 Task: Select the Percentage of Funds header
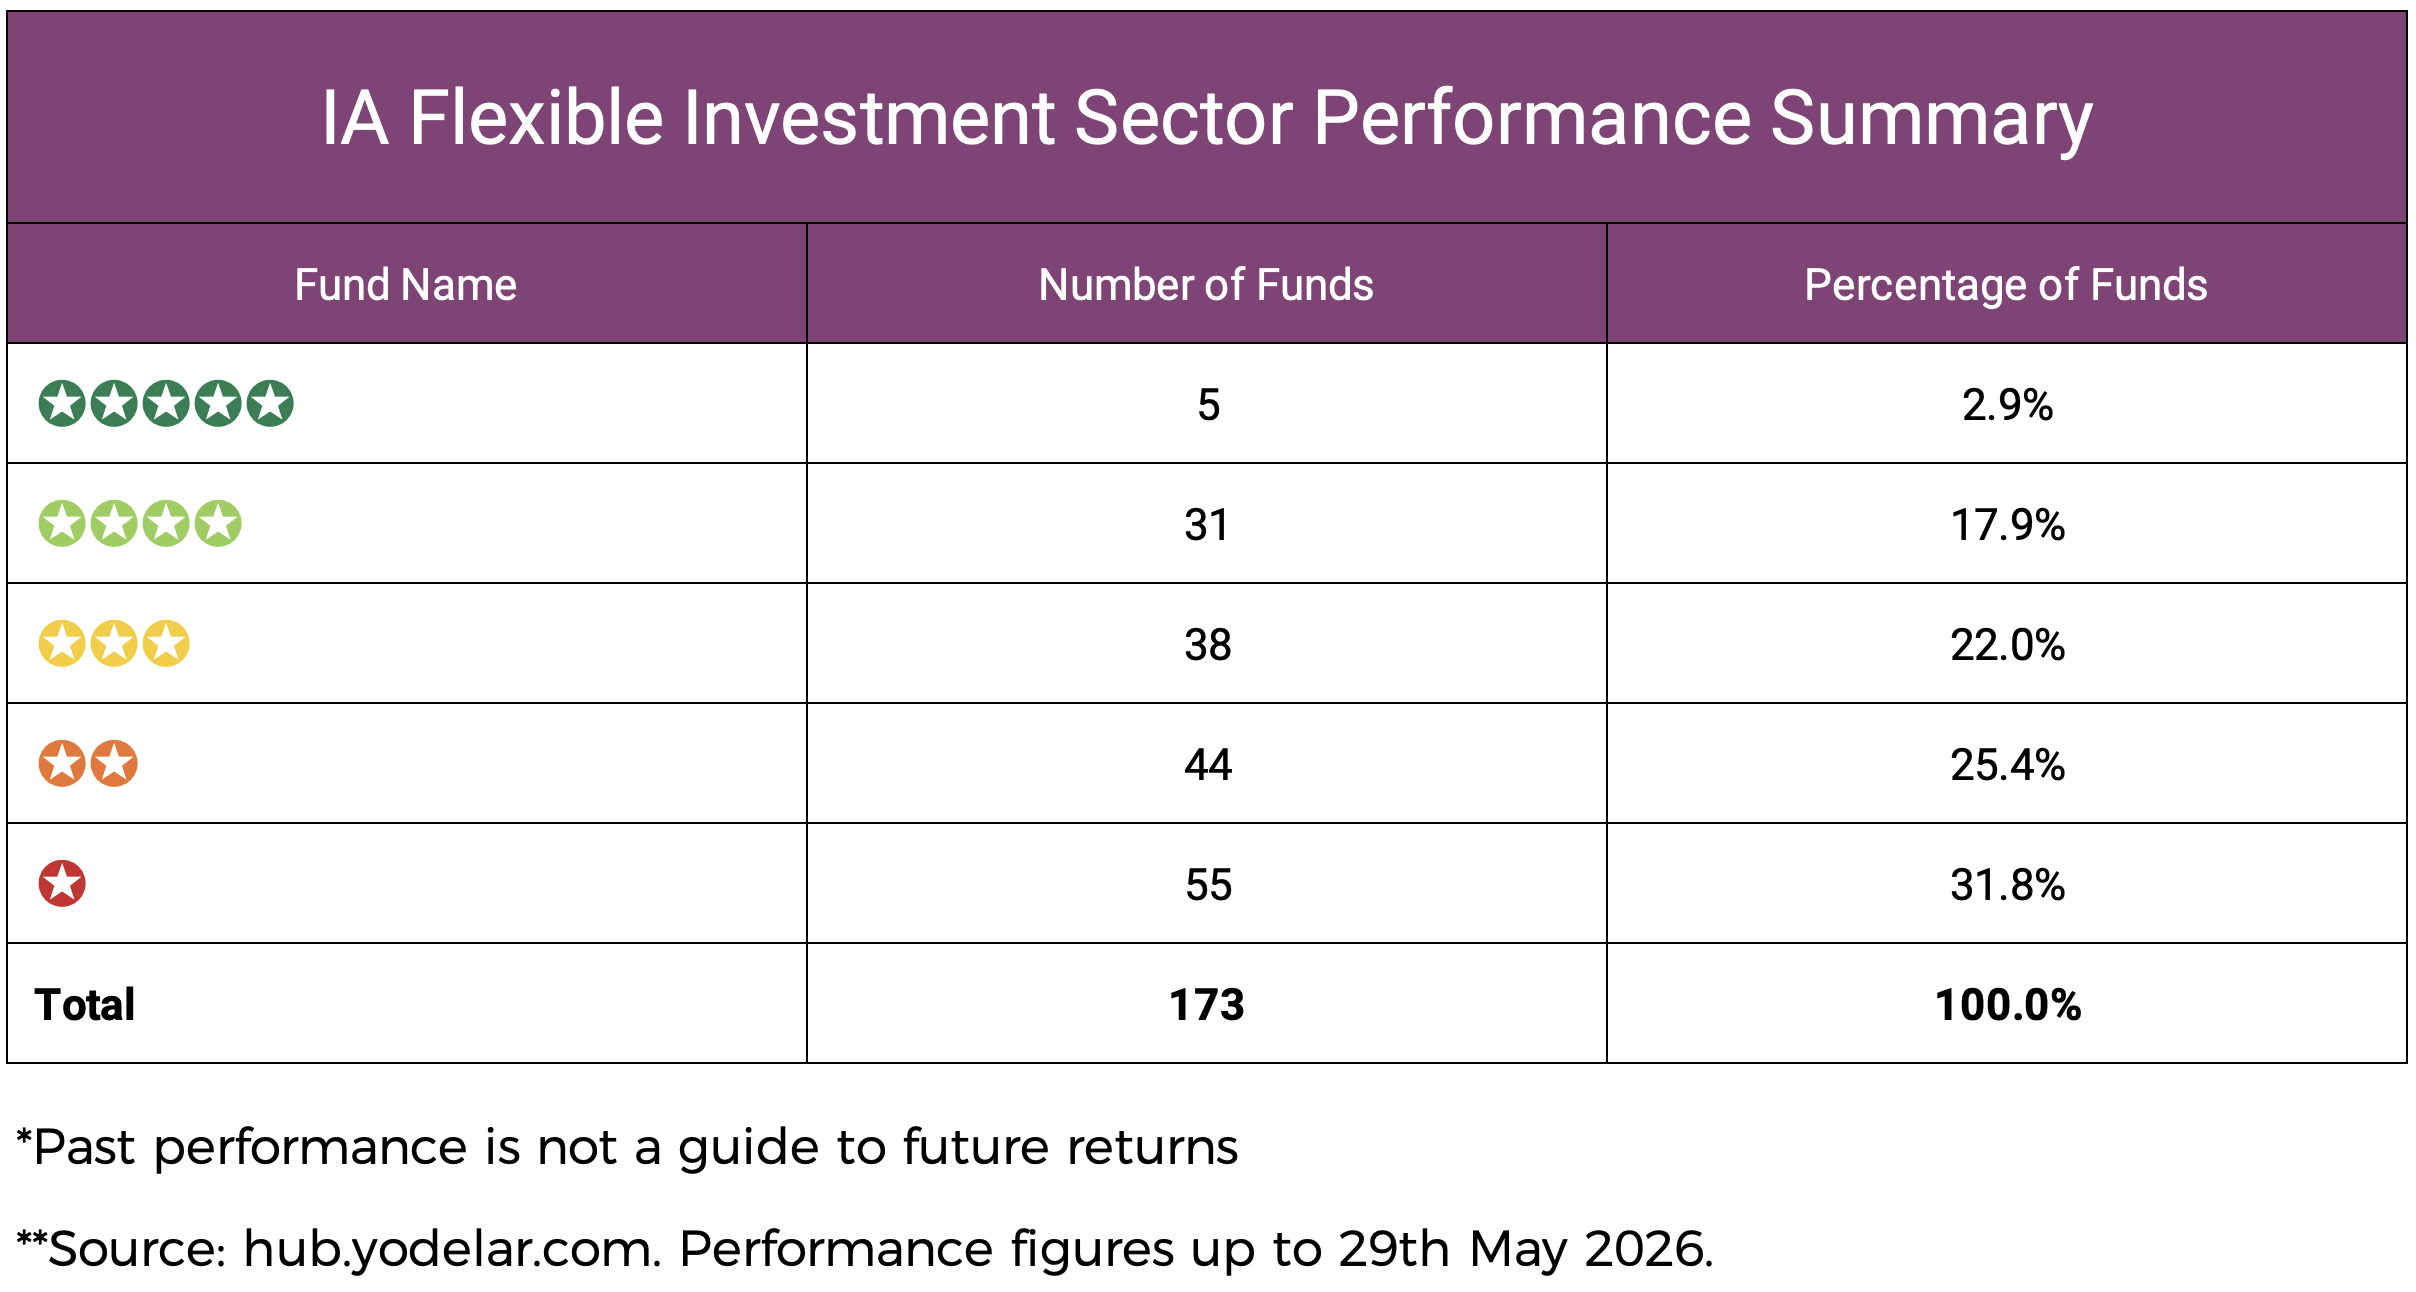click(2006, 284)
